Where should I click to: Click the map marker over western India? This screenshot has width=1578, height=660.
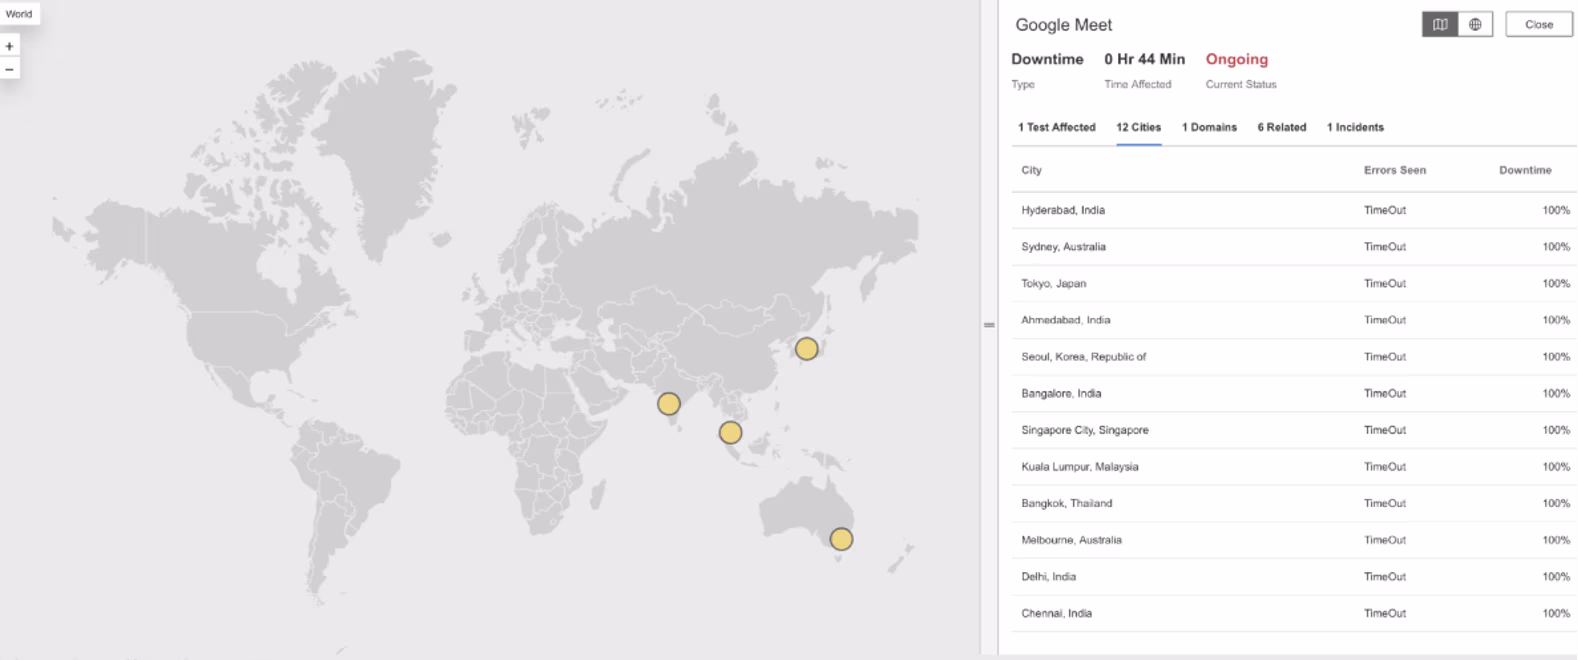pos(669,404)
